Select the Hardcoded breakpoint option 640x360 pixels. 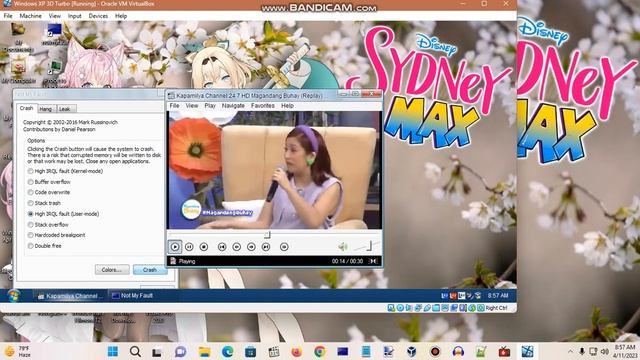[56, 235]
